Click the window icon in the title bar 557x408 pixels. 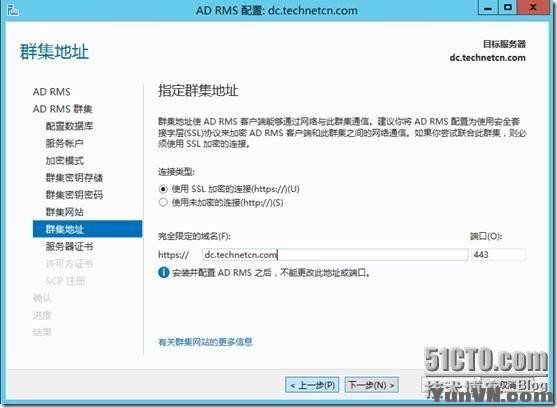pyautogui.click(x=12, y=10)
